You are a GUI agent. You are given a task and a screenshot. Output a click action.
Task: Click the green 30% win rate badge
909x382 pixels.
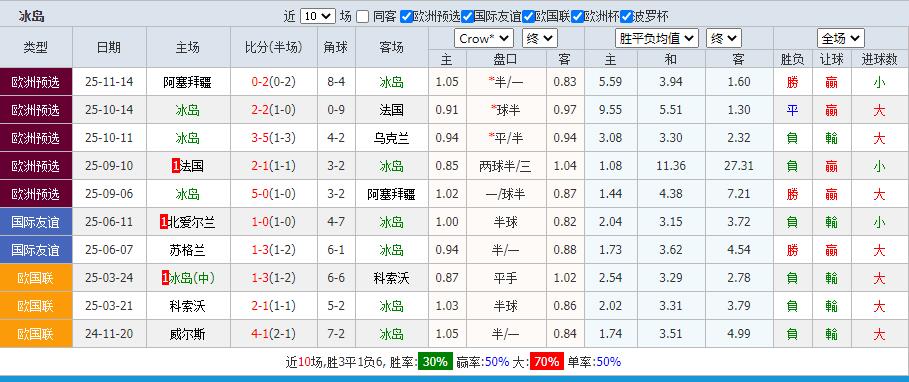[435, 362]
